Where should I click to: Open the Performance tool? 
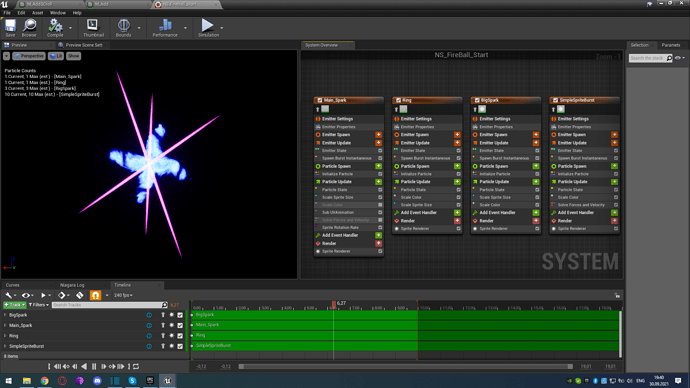(165, 27)
